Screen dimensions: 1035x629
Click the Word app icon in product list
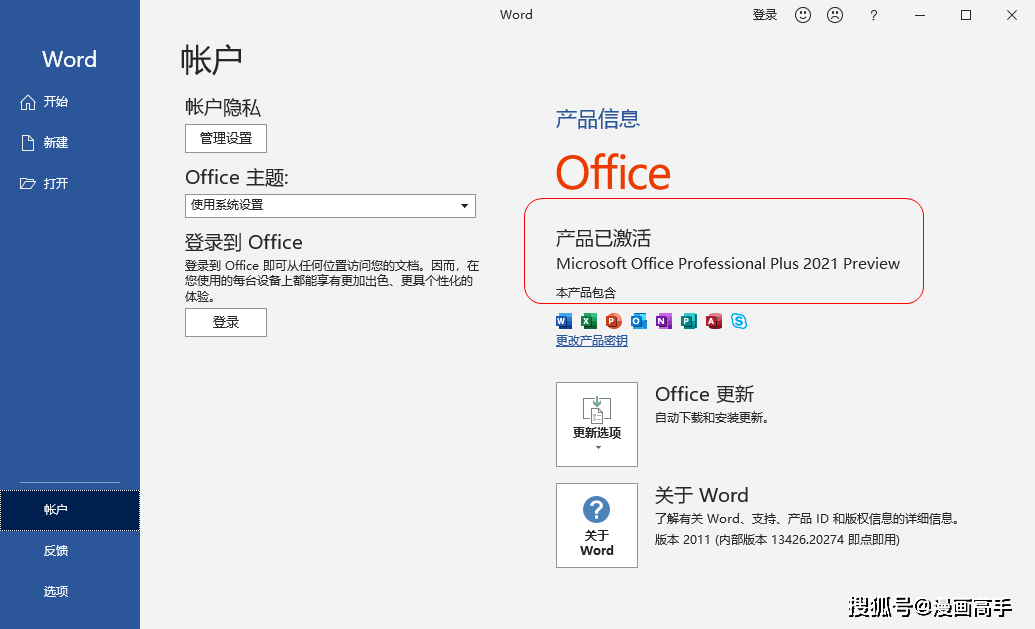pos(563,321)
